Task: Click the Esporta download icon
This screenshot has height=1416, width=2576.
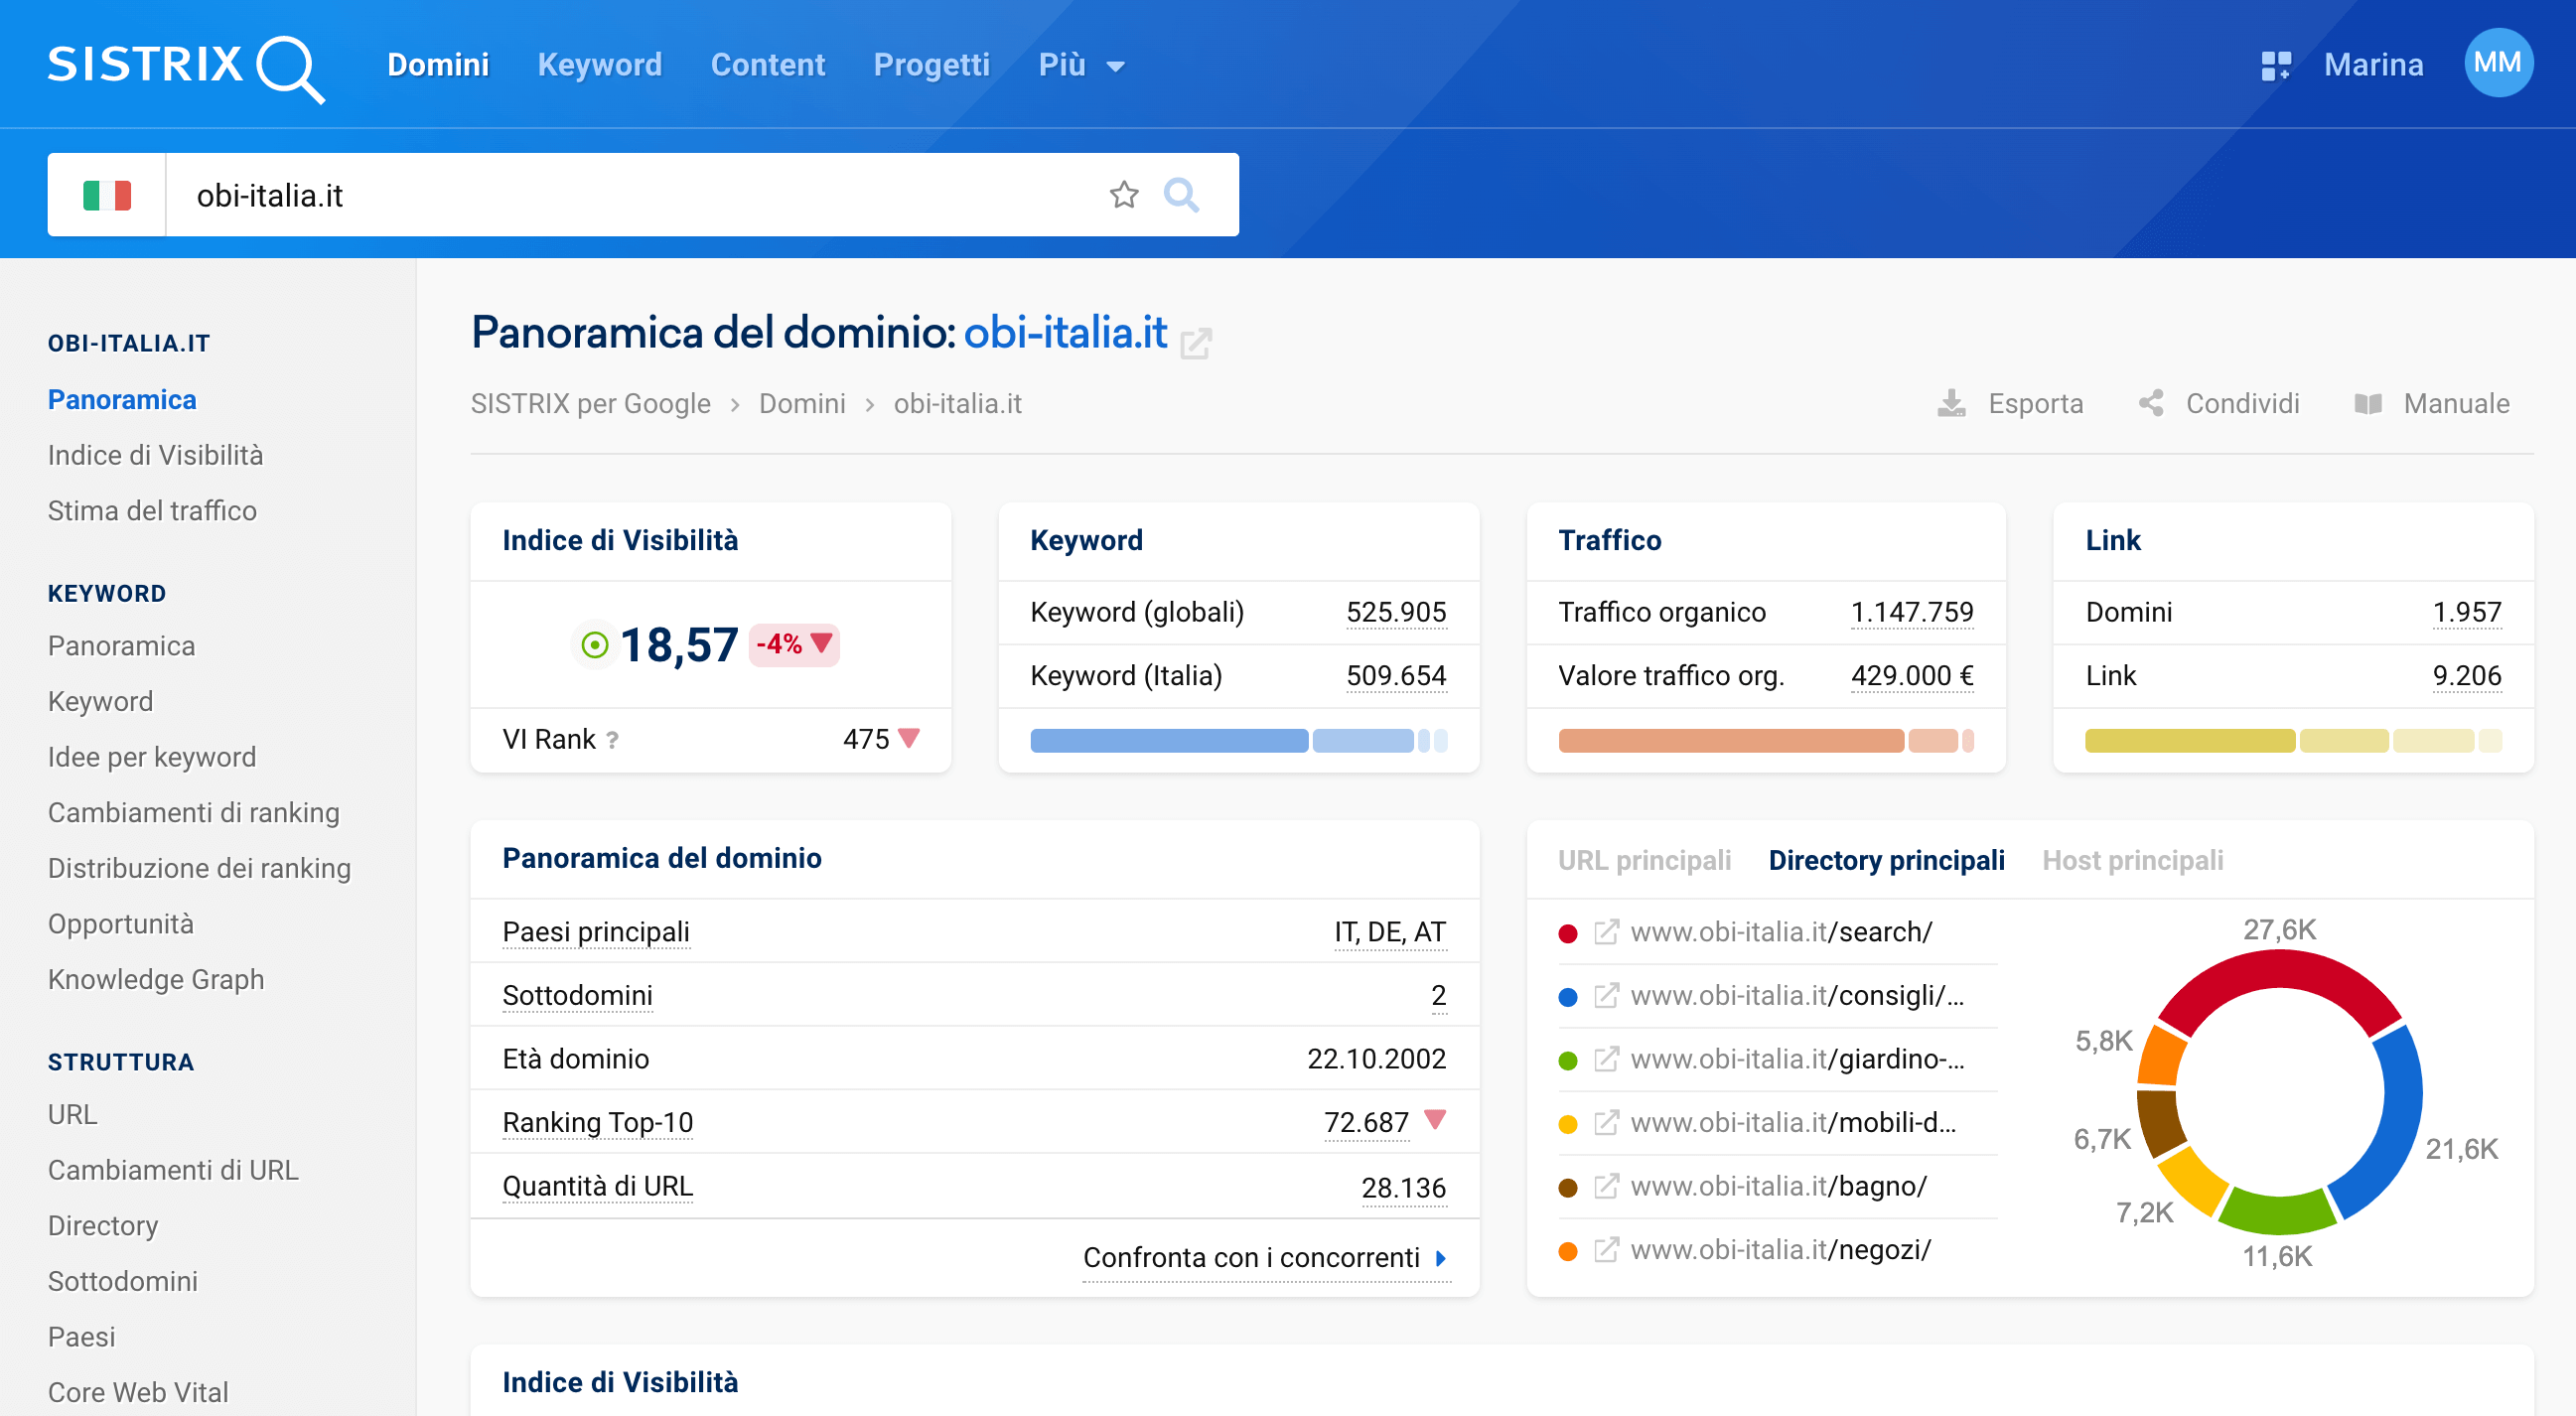Action: (x=1951, y=404)
